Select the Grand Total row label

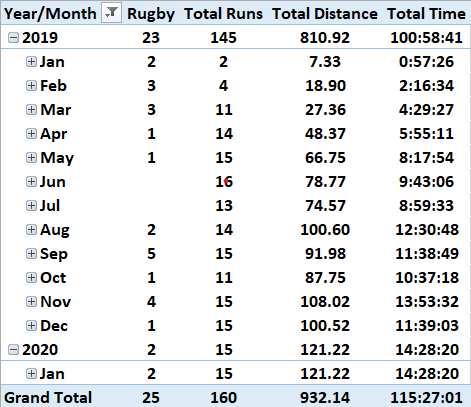pos(48,398)
